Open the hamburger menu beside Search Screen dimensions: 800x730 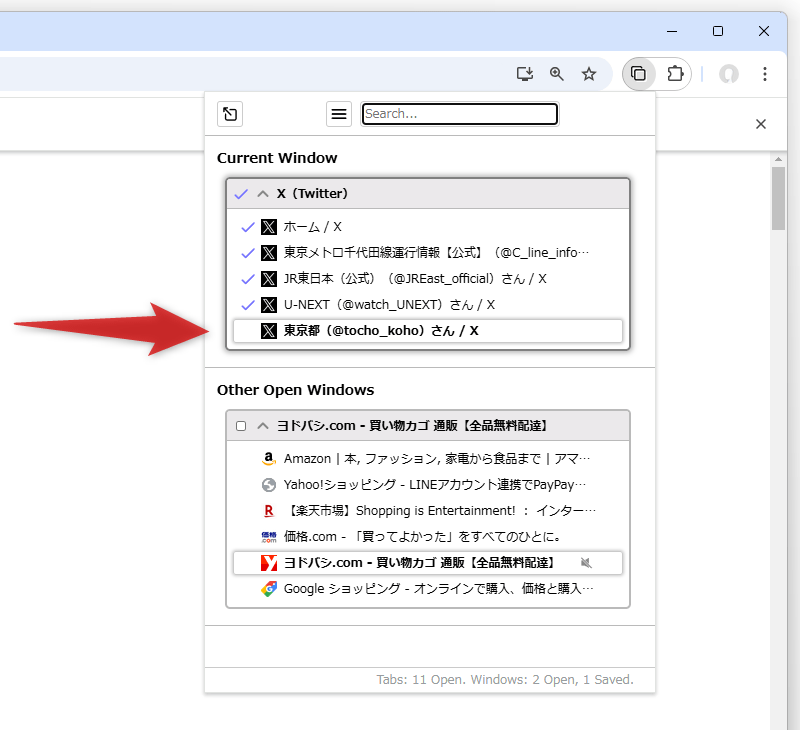coord(339,114)
